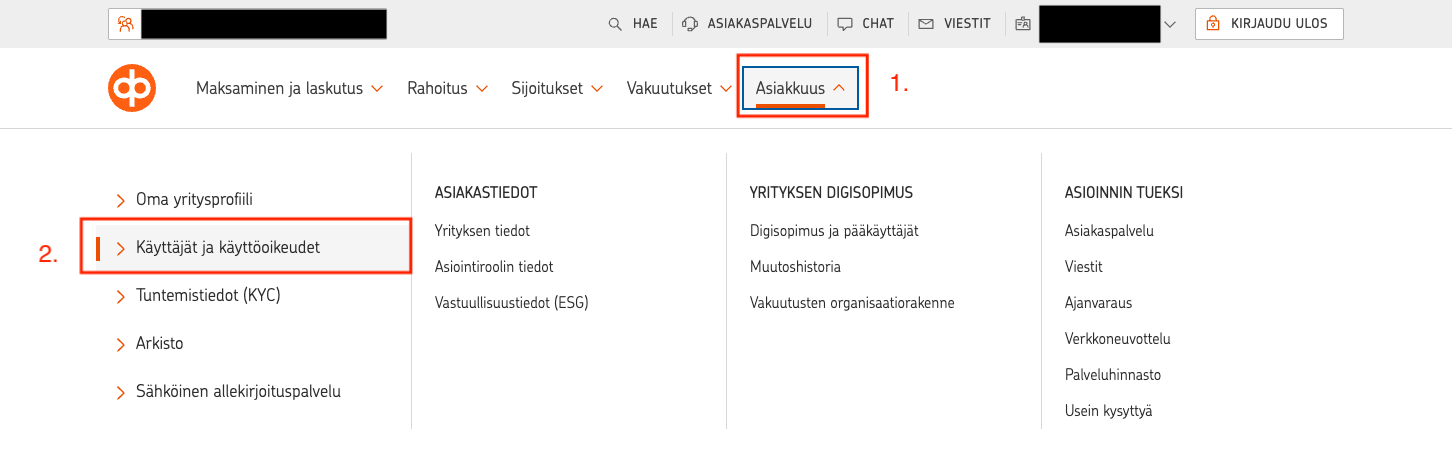1452x465 pixels.
Task: Go to Digisopimus ja pääkäyttäjät
Action: [x=834, y=231]
